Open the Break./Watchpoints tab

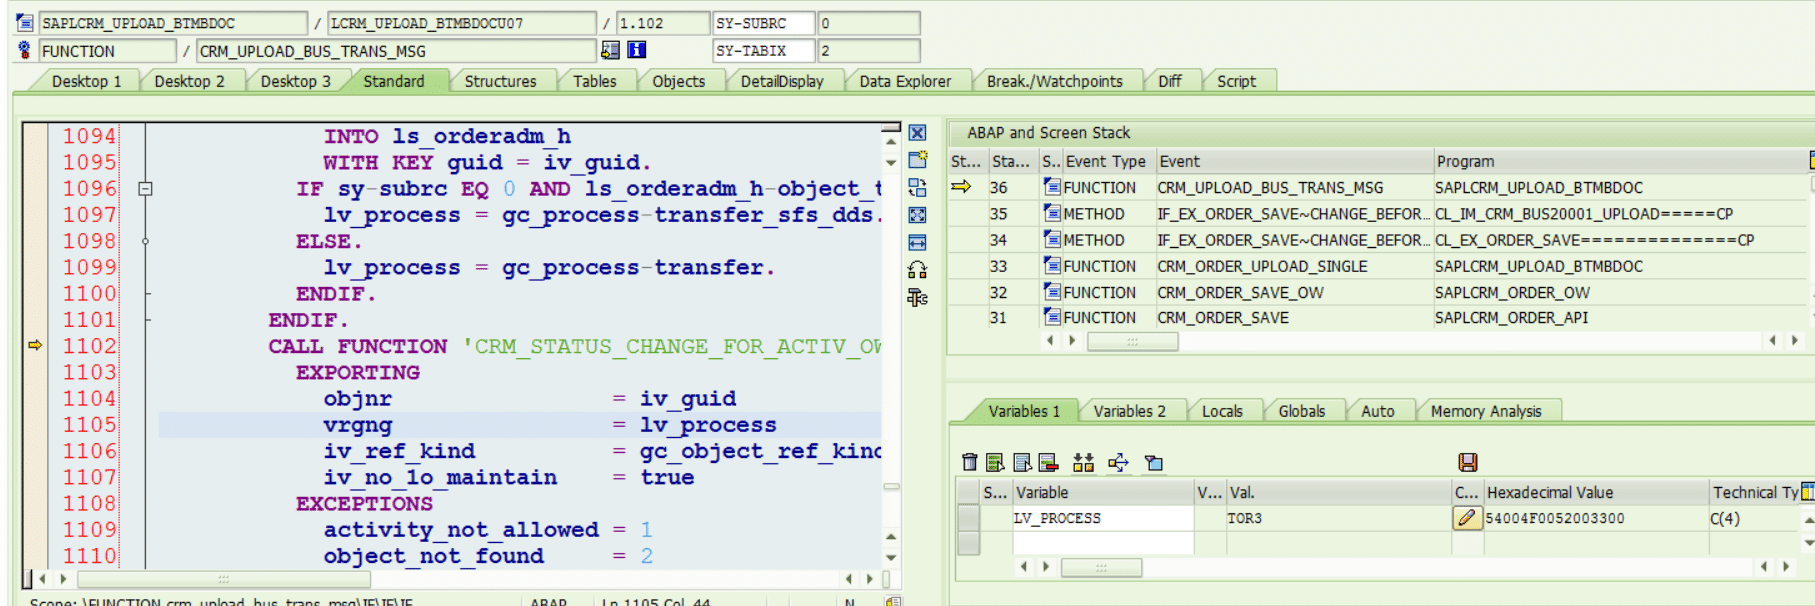click(x=1054, y=81)
